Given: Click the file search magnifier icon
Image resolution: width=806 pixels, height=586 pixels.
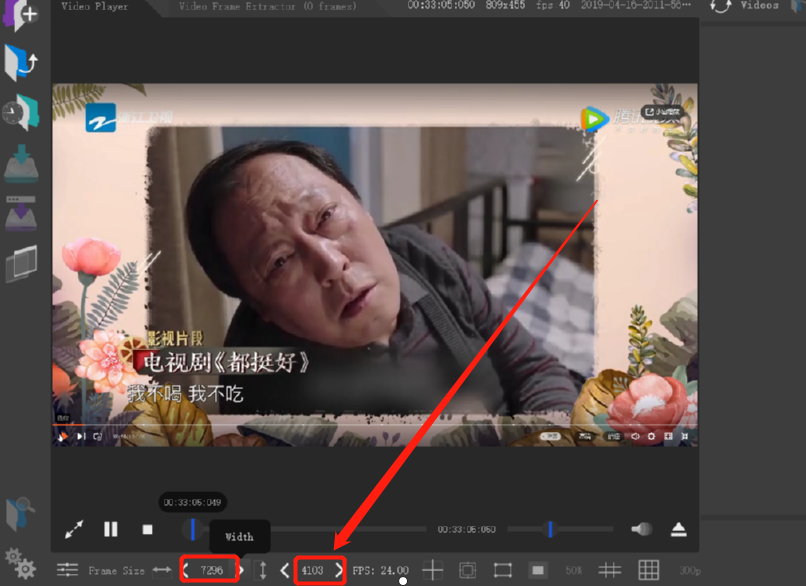Looking at the screenshot, I should (x=21, y=513).
